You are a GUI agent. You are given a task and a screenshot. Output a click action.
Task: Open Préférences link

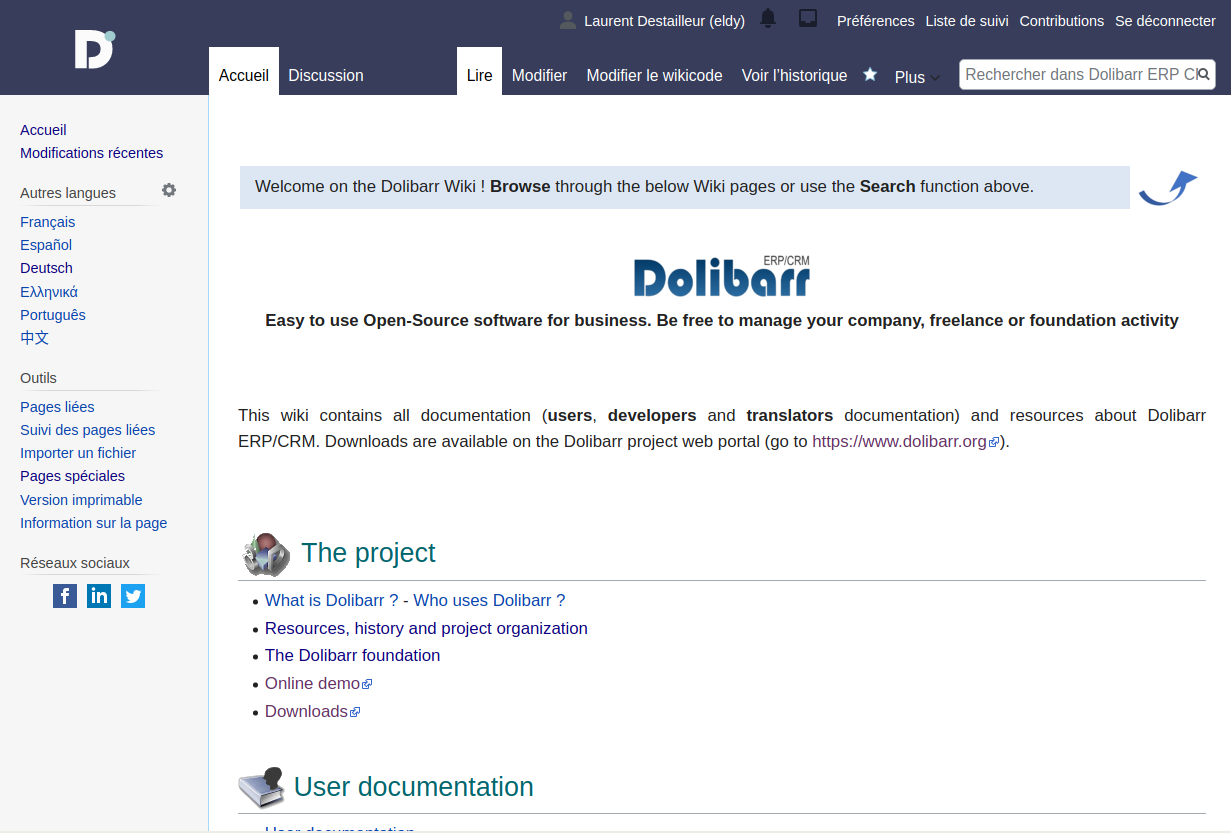pyautogui.click(x=875, y=21)
